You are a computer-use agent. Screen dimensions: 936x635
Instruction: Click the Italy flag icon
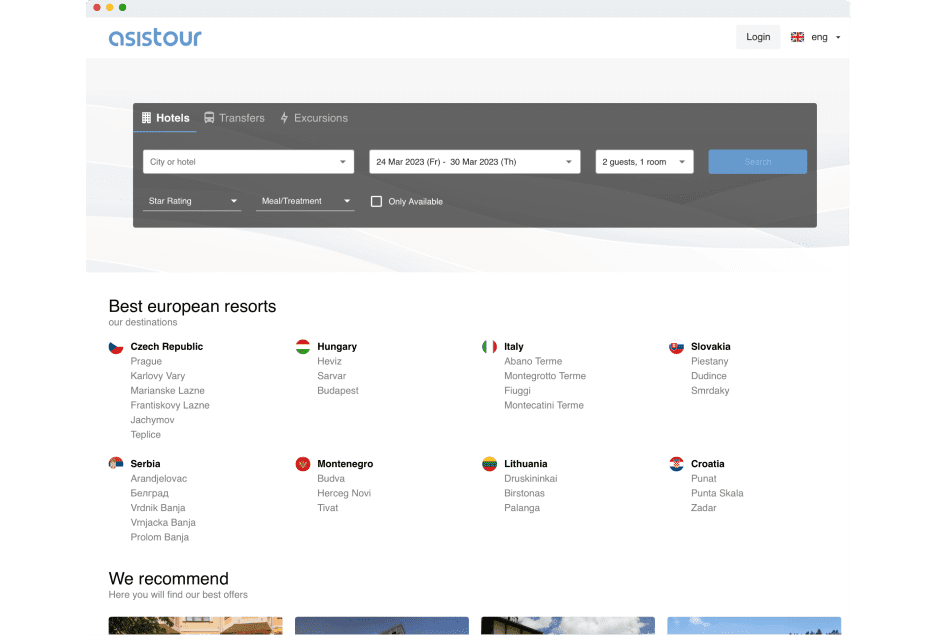(x=489, y=347)
